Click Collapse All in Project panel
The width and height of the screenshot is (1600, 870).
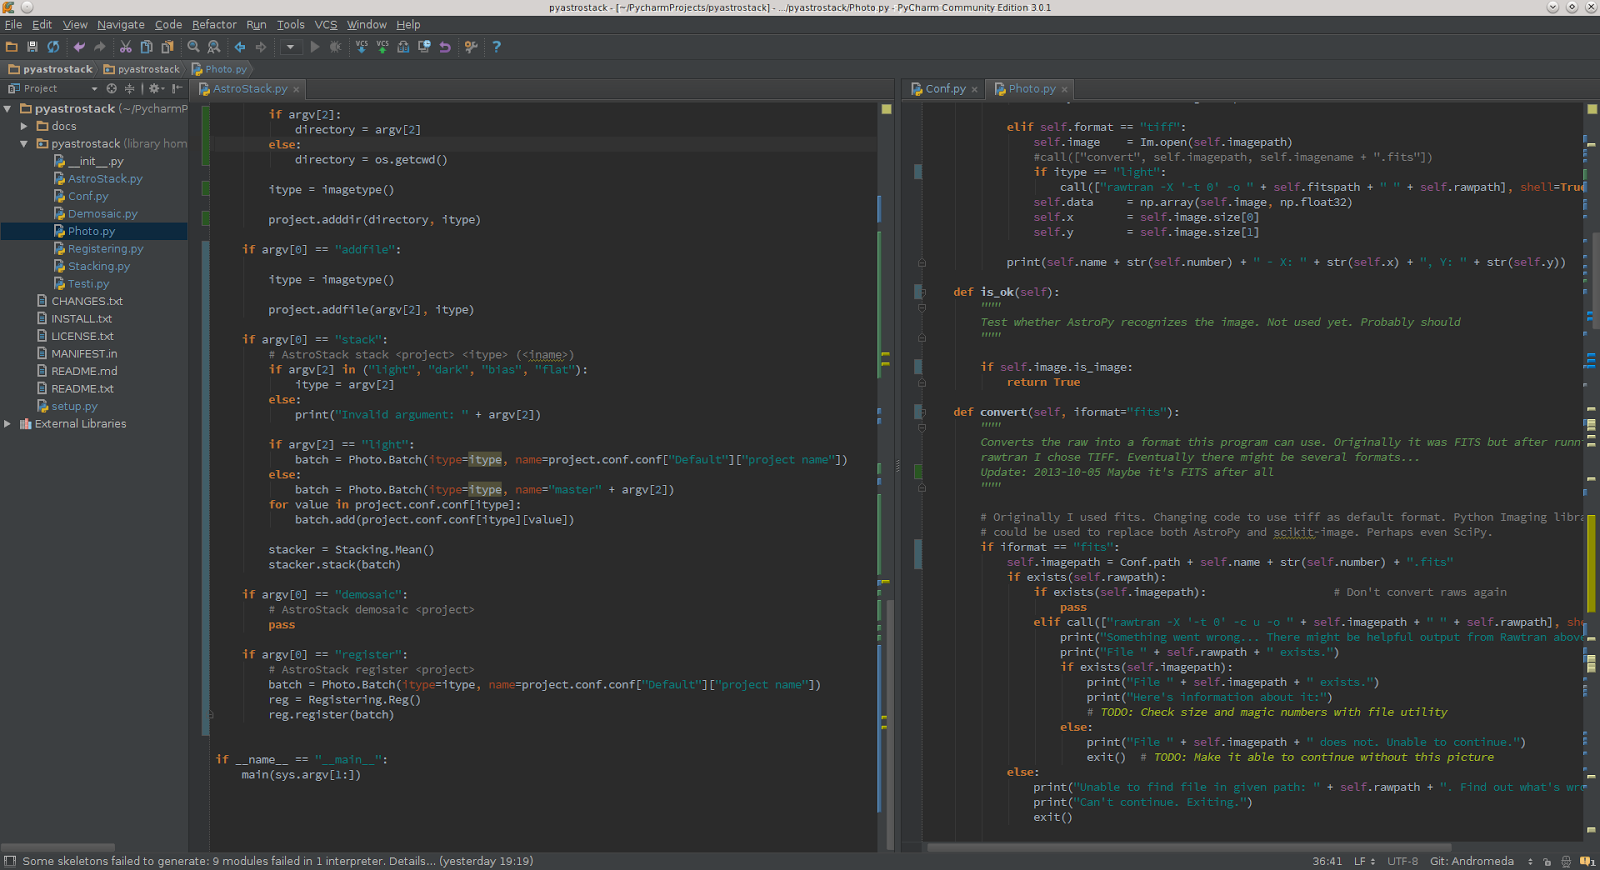pos(129,89)
